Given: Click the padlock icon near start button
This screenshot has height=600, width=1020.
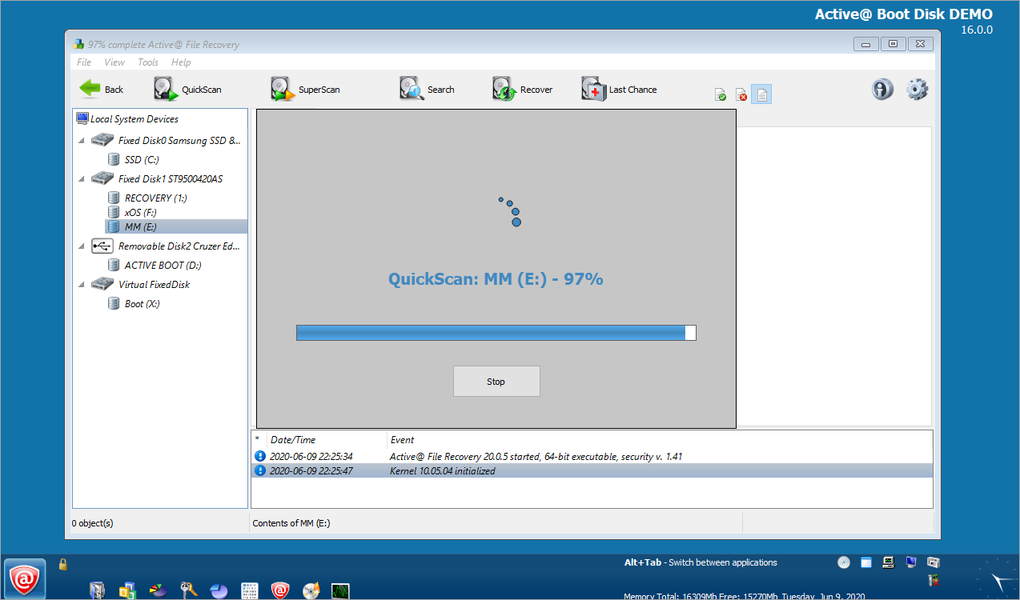Looking at the screenshot, I should (63, 564).
